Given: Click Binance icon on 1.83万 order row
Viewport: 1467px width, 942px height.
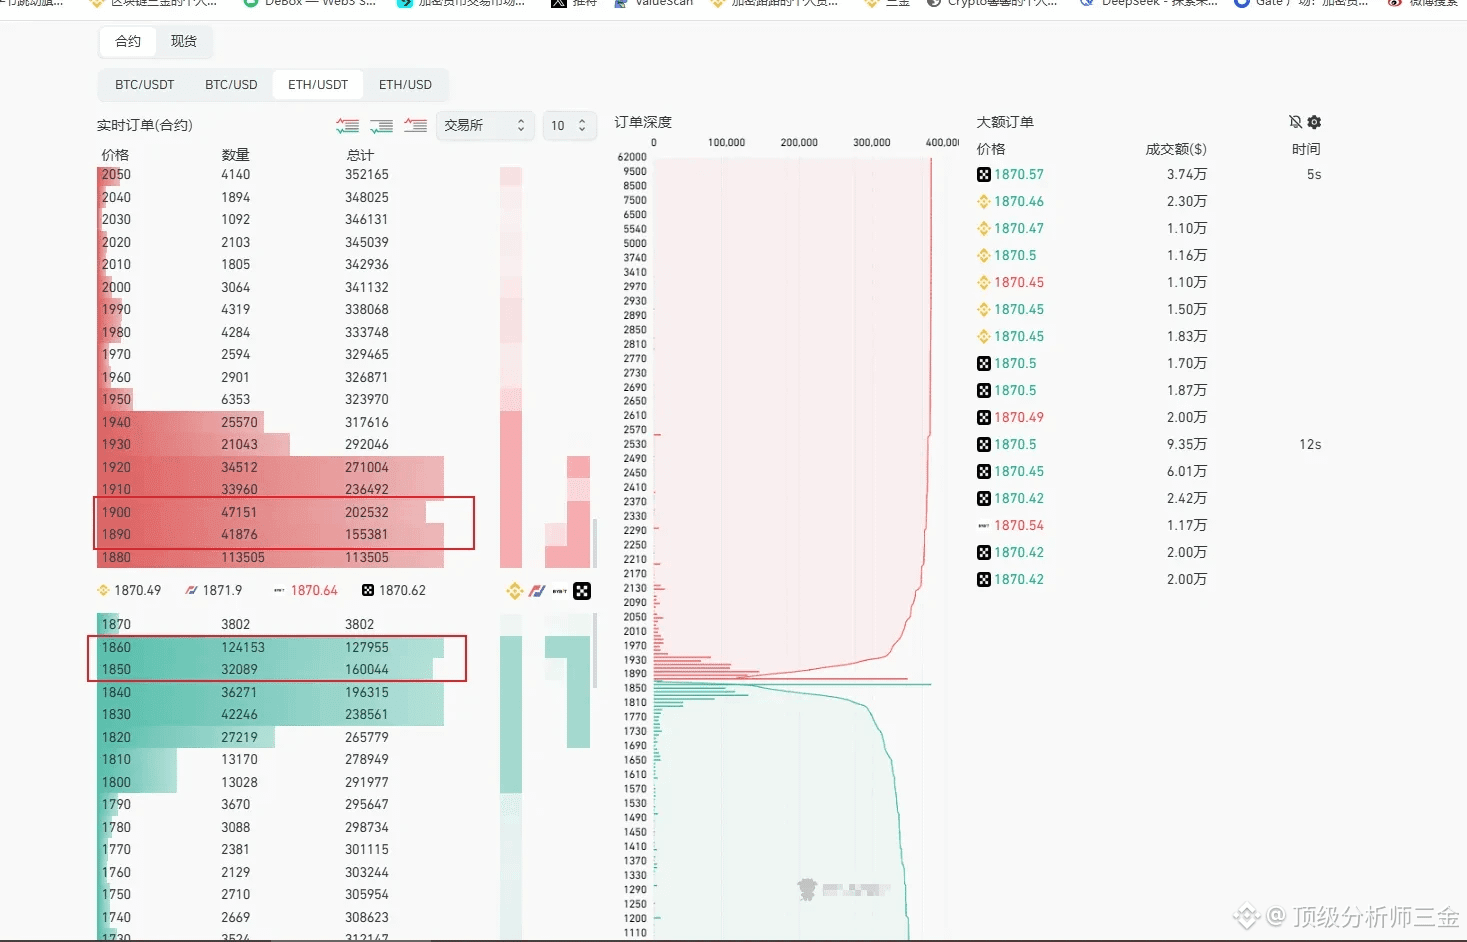Looking at the screenshot, I should click(x=984, y=336).
